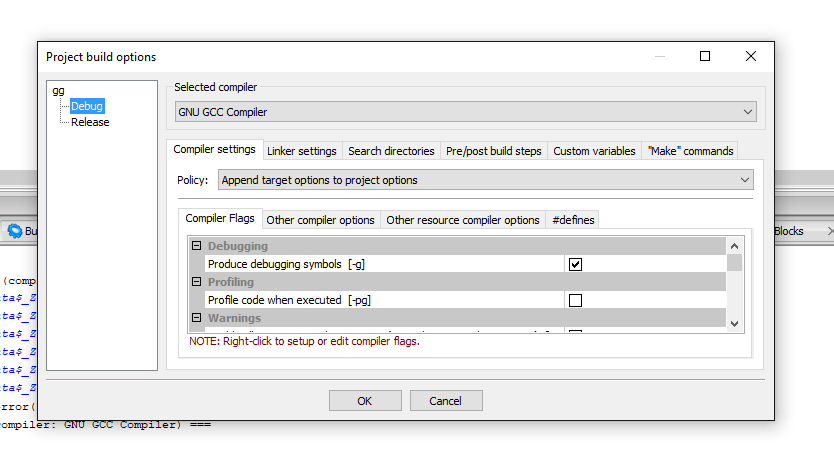The width and height of the screenshot is (834, 454).
Task: Open Other resource compiler options tab
Action: point(462,220)
